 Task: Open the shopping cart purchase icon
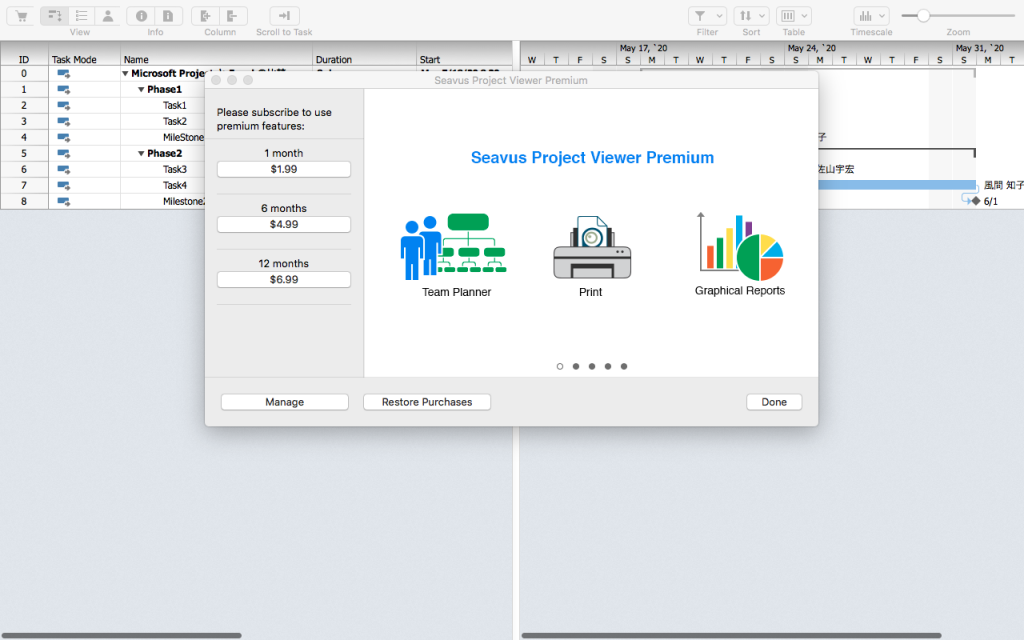pos(22,16)
